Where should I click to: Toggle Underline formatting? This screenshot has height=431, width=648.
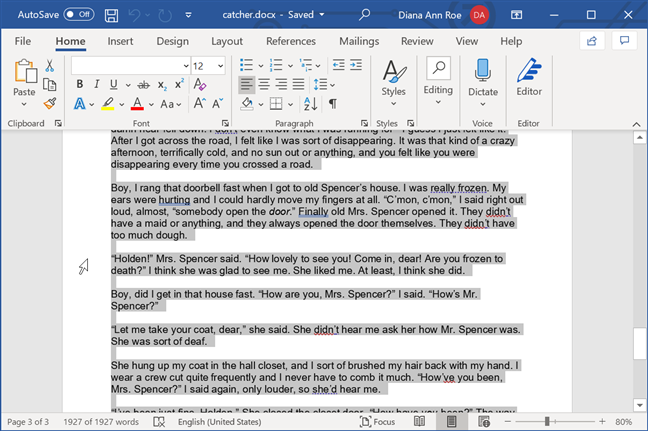[114, 84]
